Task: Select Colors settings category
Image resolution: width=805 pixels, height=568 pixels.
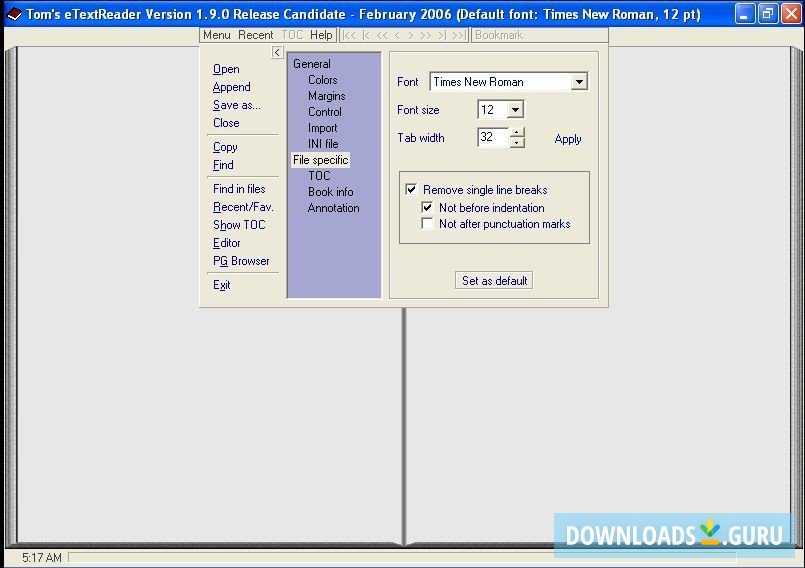Action: point(322,80)
